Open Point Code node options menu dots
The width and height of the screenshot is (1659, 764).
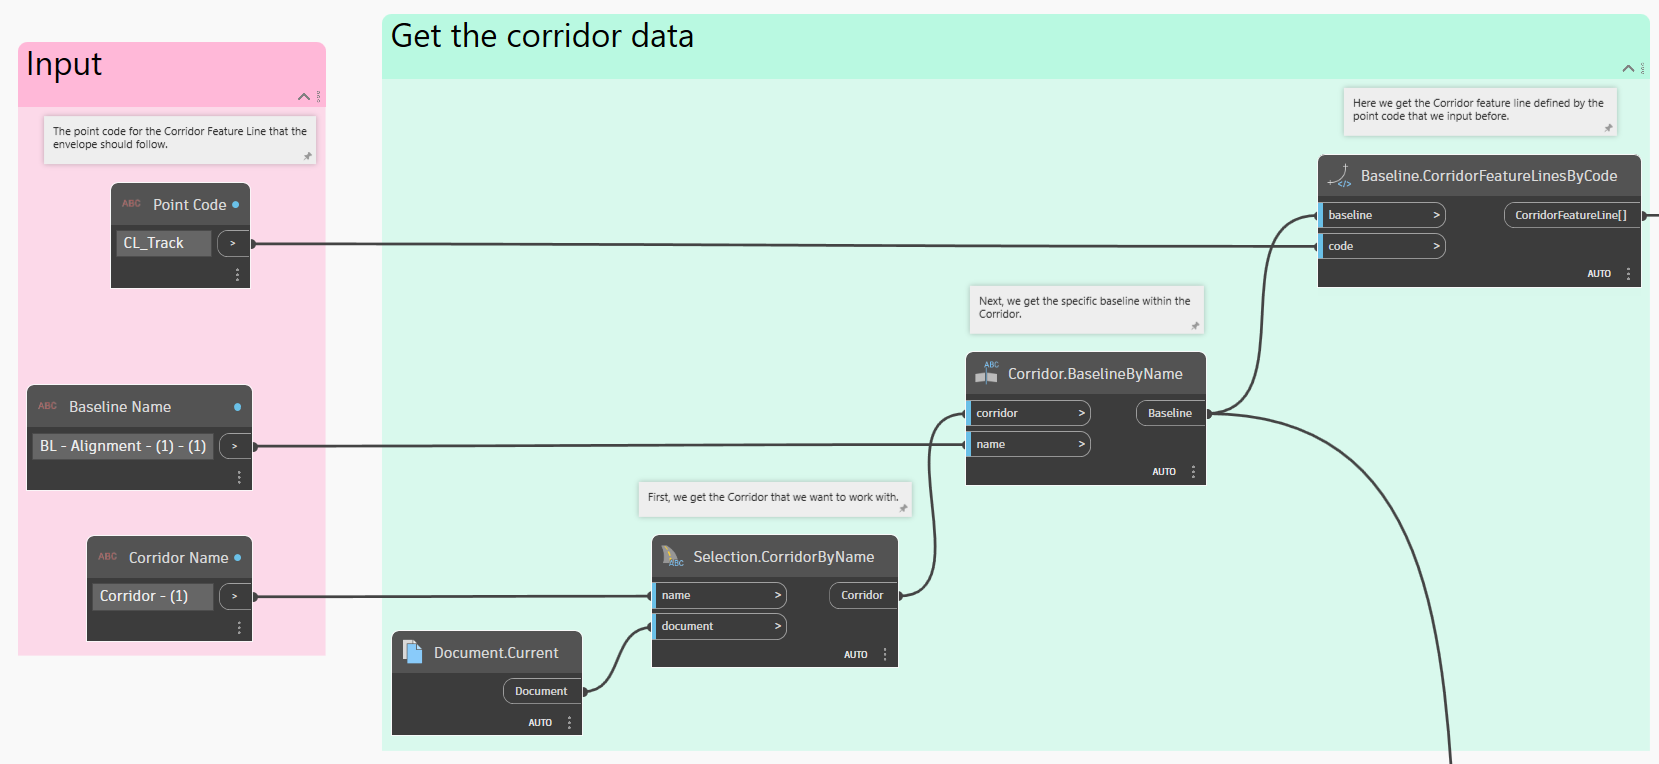pos(237,274)
